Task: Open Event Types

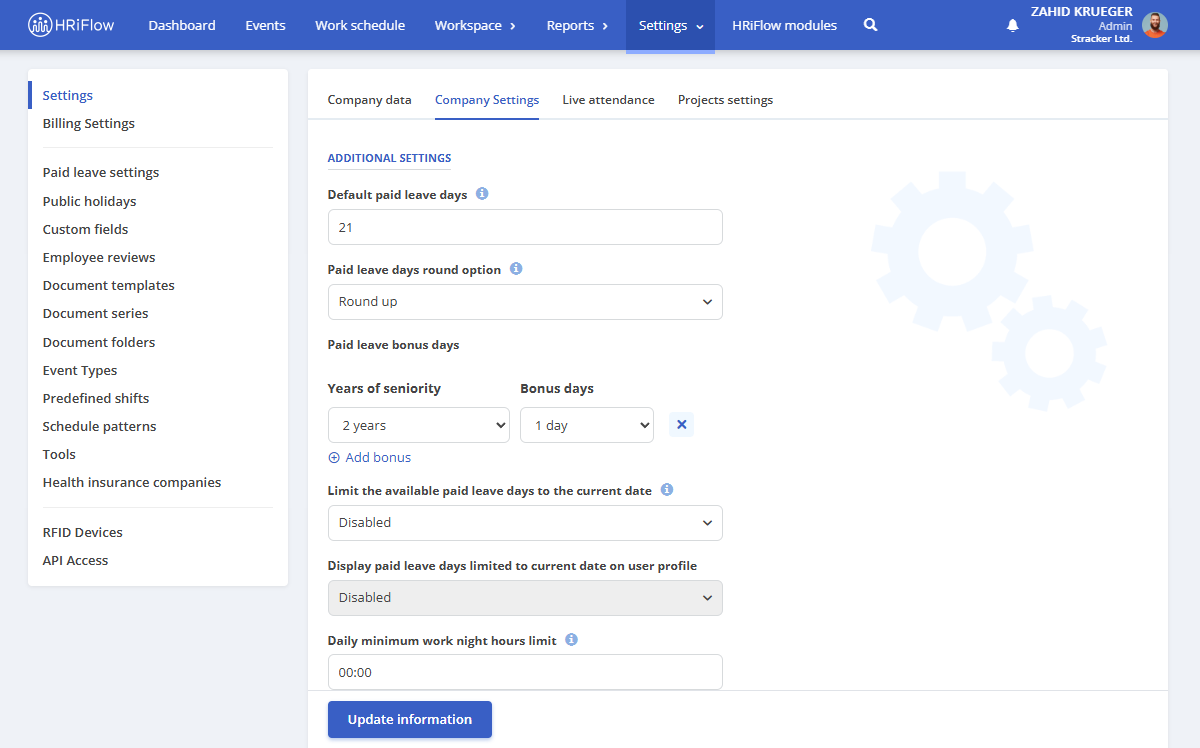Action: coord(80,370)
